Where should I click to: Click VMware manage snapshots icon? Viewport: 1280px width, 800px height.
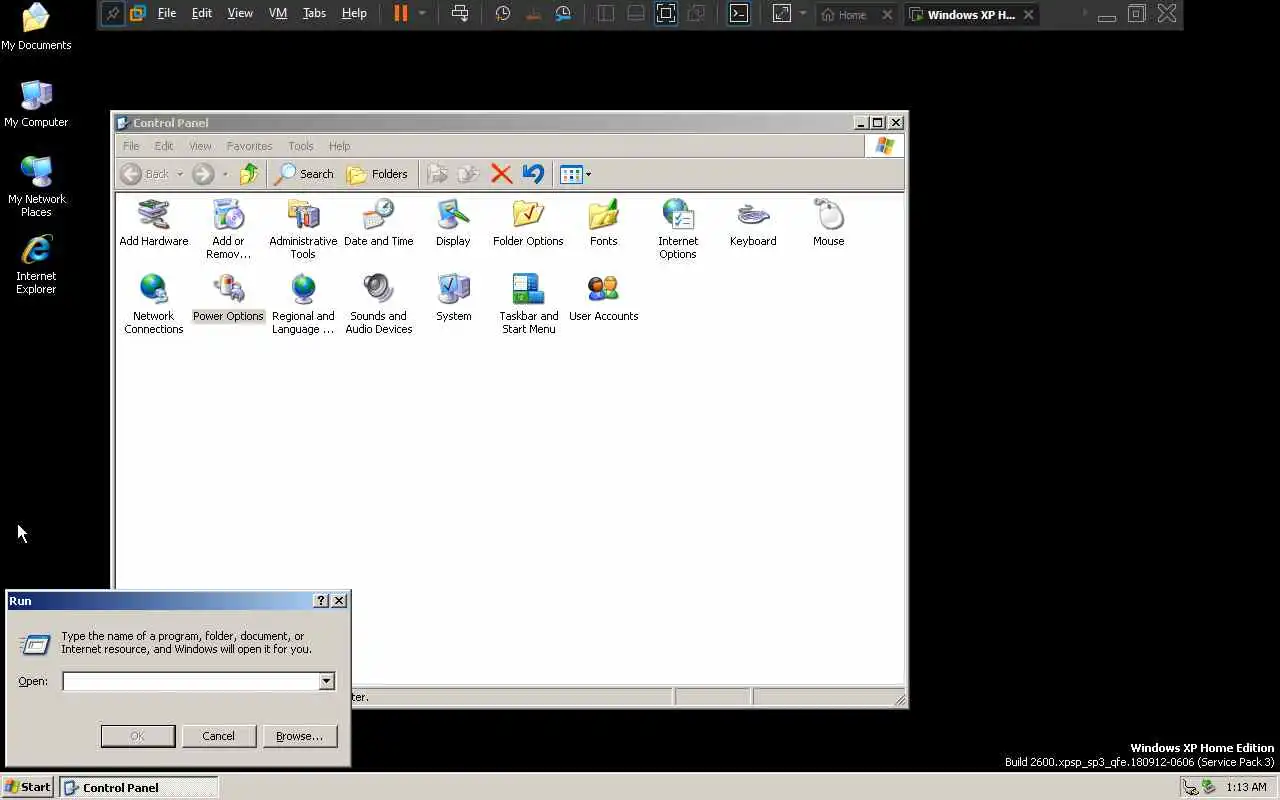pyautogui.click(x=564, y=13)
